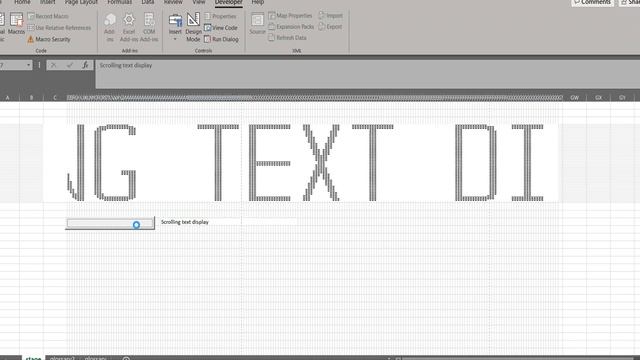Viewport: 640px width, 360px height.
Task: Switch to the Home ribbon tab
Action: 22,2
